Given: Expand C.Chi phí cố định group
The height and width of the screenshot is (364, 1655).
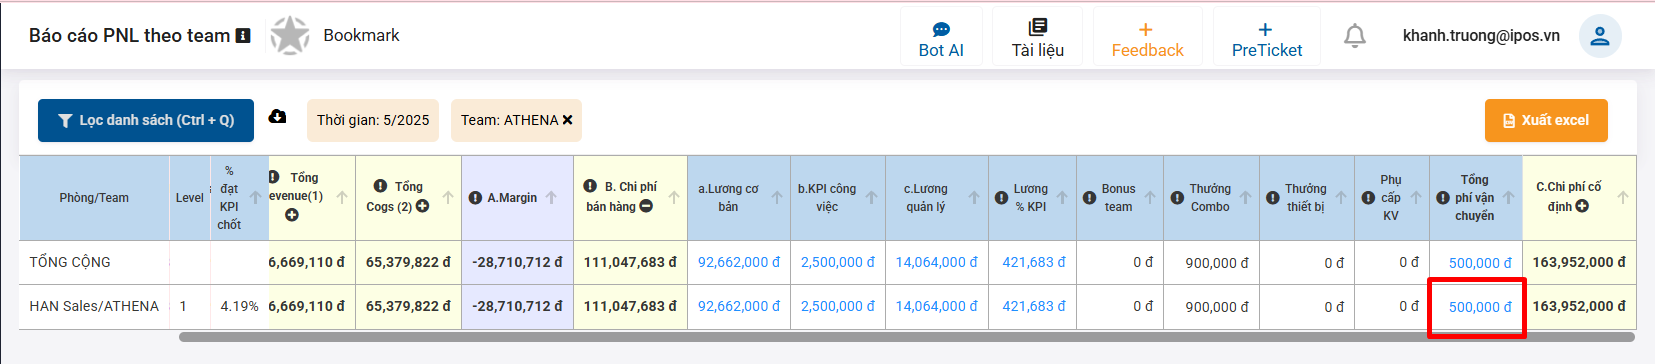Looking at the screenshot, I should [1582, 207].
